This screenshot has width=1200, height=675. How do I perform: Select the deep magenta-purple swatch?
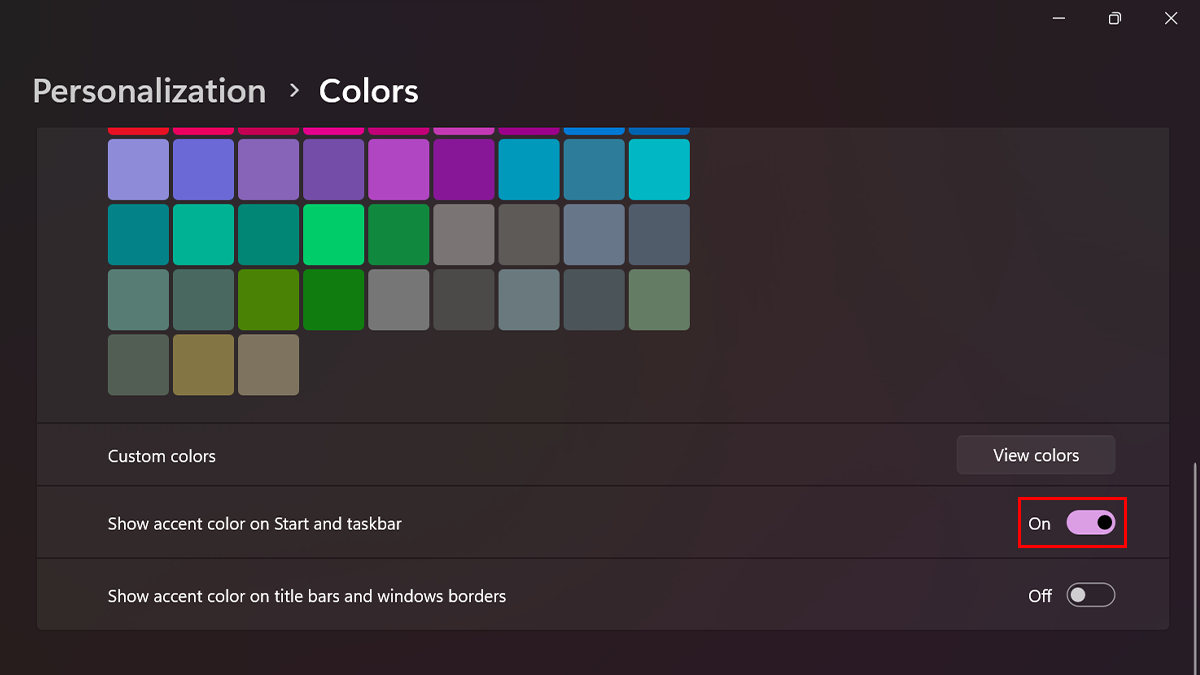(463, 170)
